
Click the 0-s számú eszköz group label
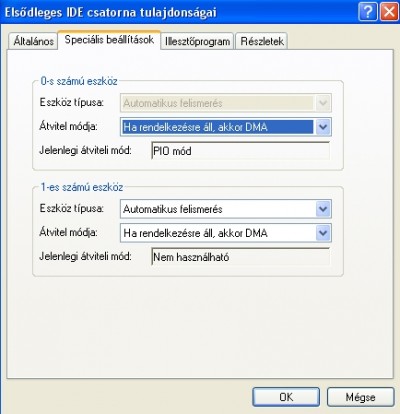79,81
